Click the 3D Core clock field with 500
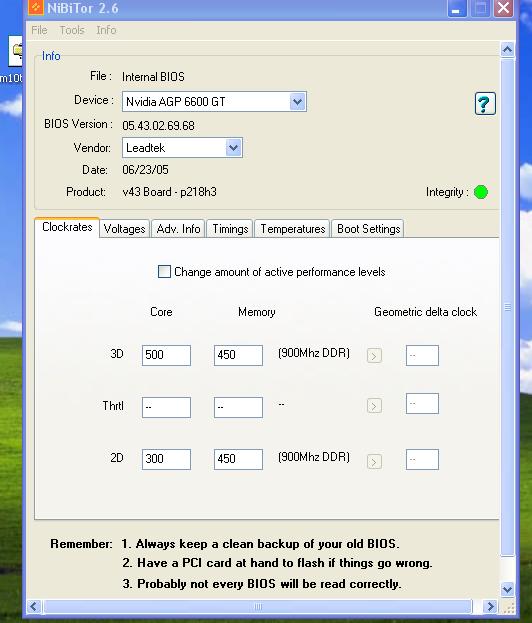The width and height of the screenshot is (532, 623). pos(166,355)
